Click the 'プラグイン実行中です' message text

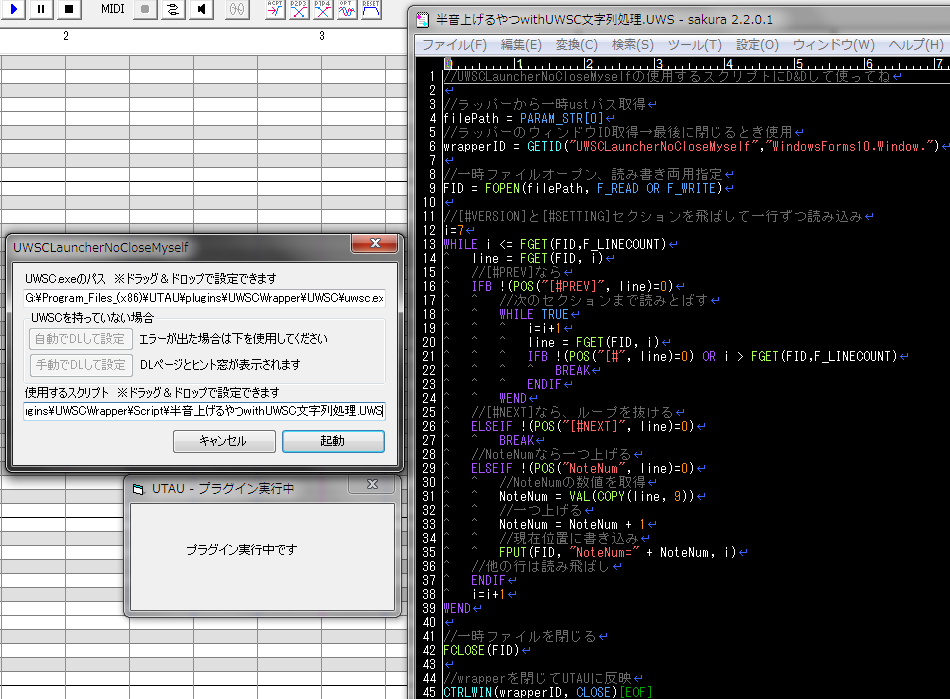(x=241, y=549)
